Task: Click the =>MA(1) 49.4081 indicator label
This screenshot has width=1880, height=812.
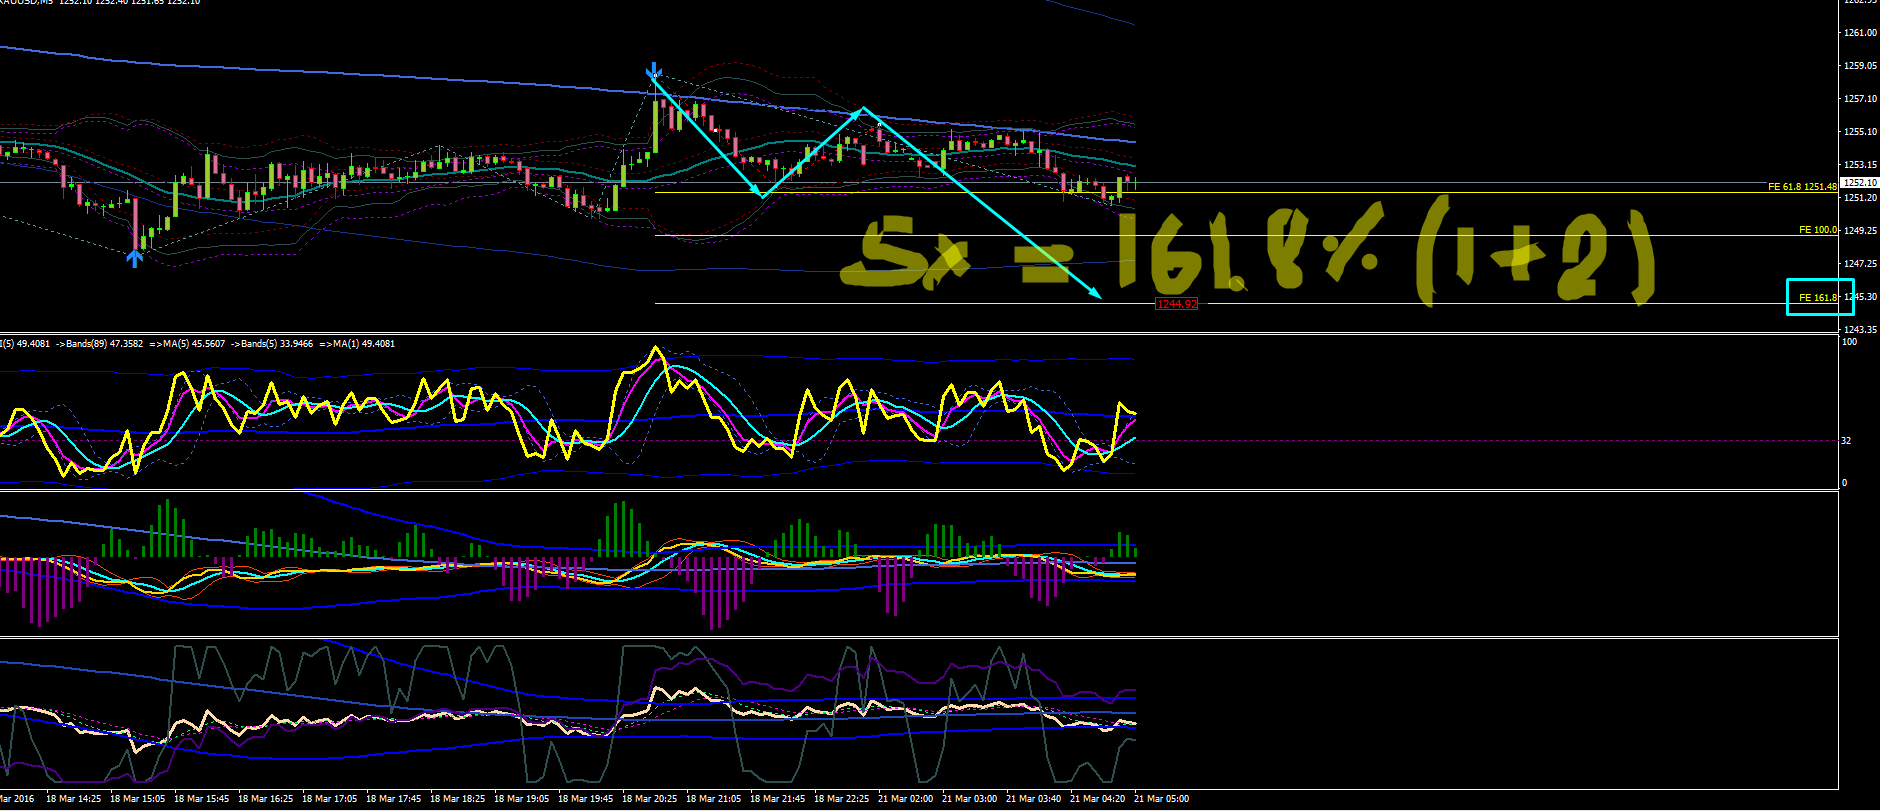Action: [x=357, y=344]
